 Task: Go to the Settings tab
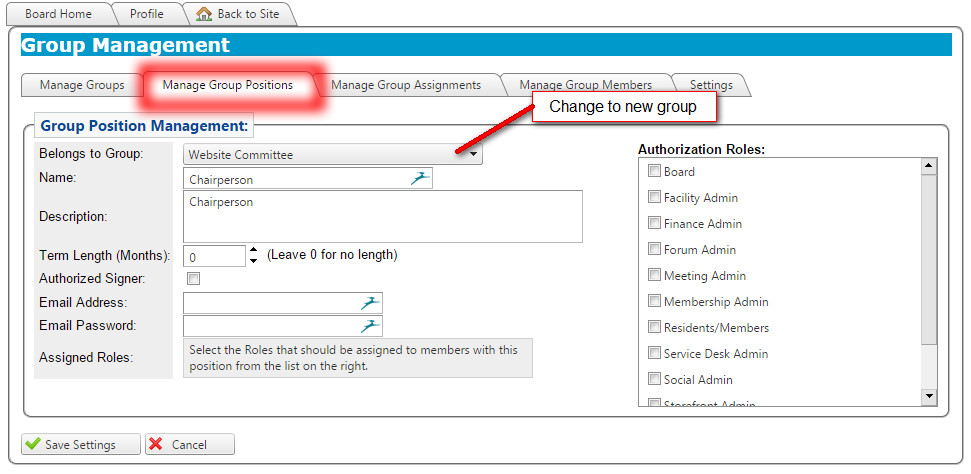pos(711,85)
